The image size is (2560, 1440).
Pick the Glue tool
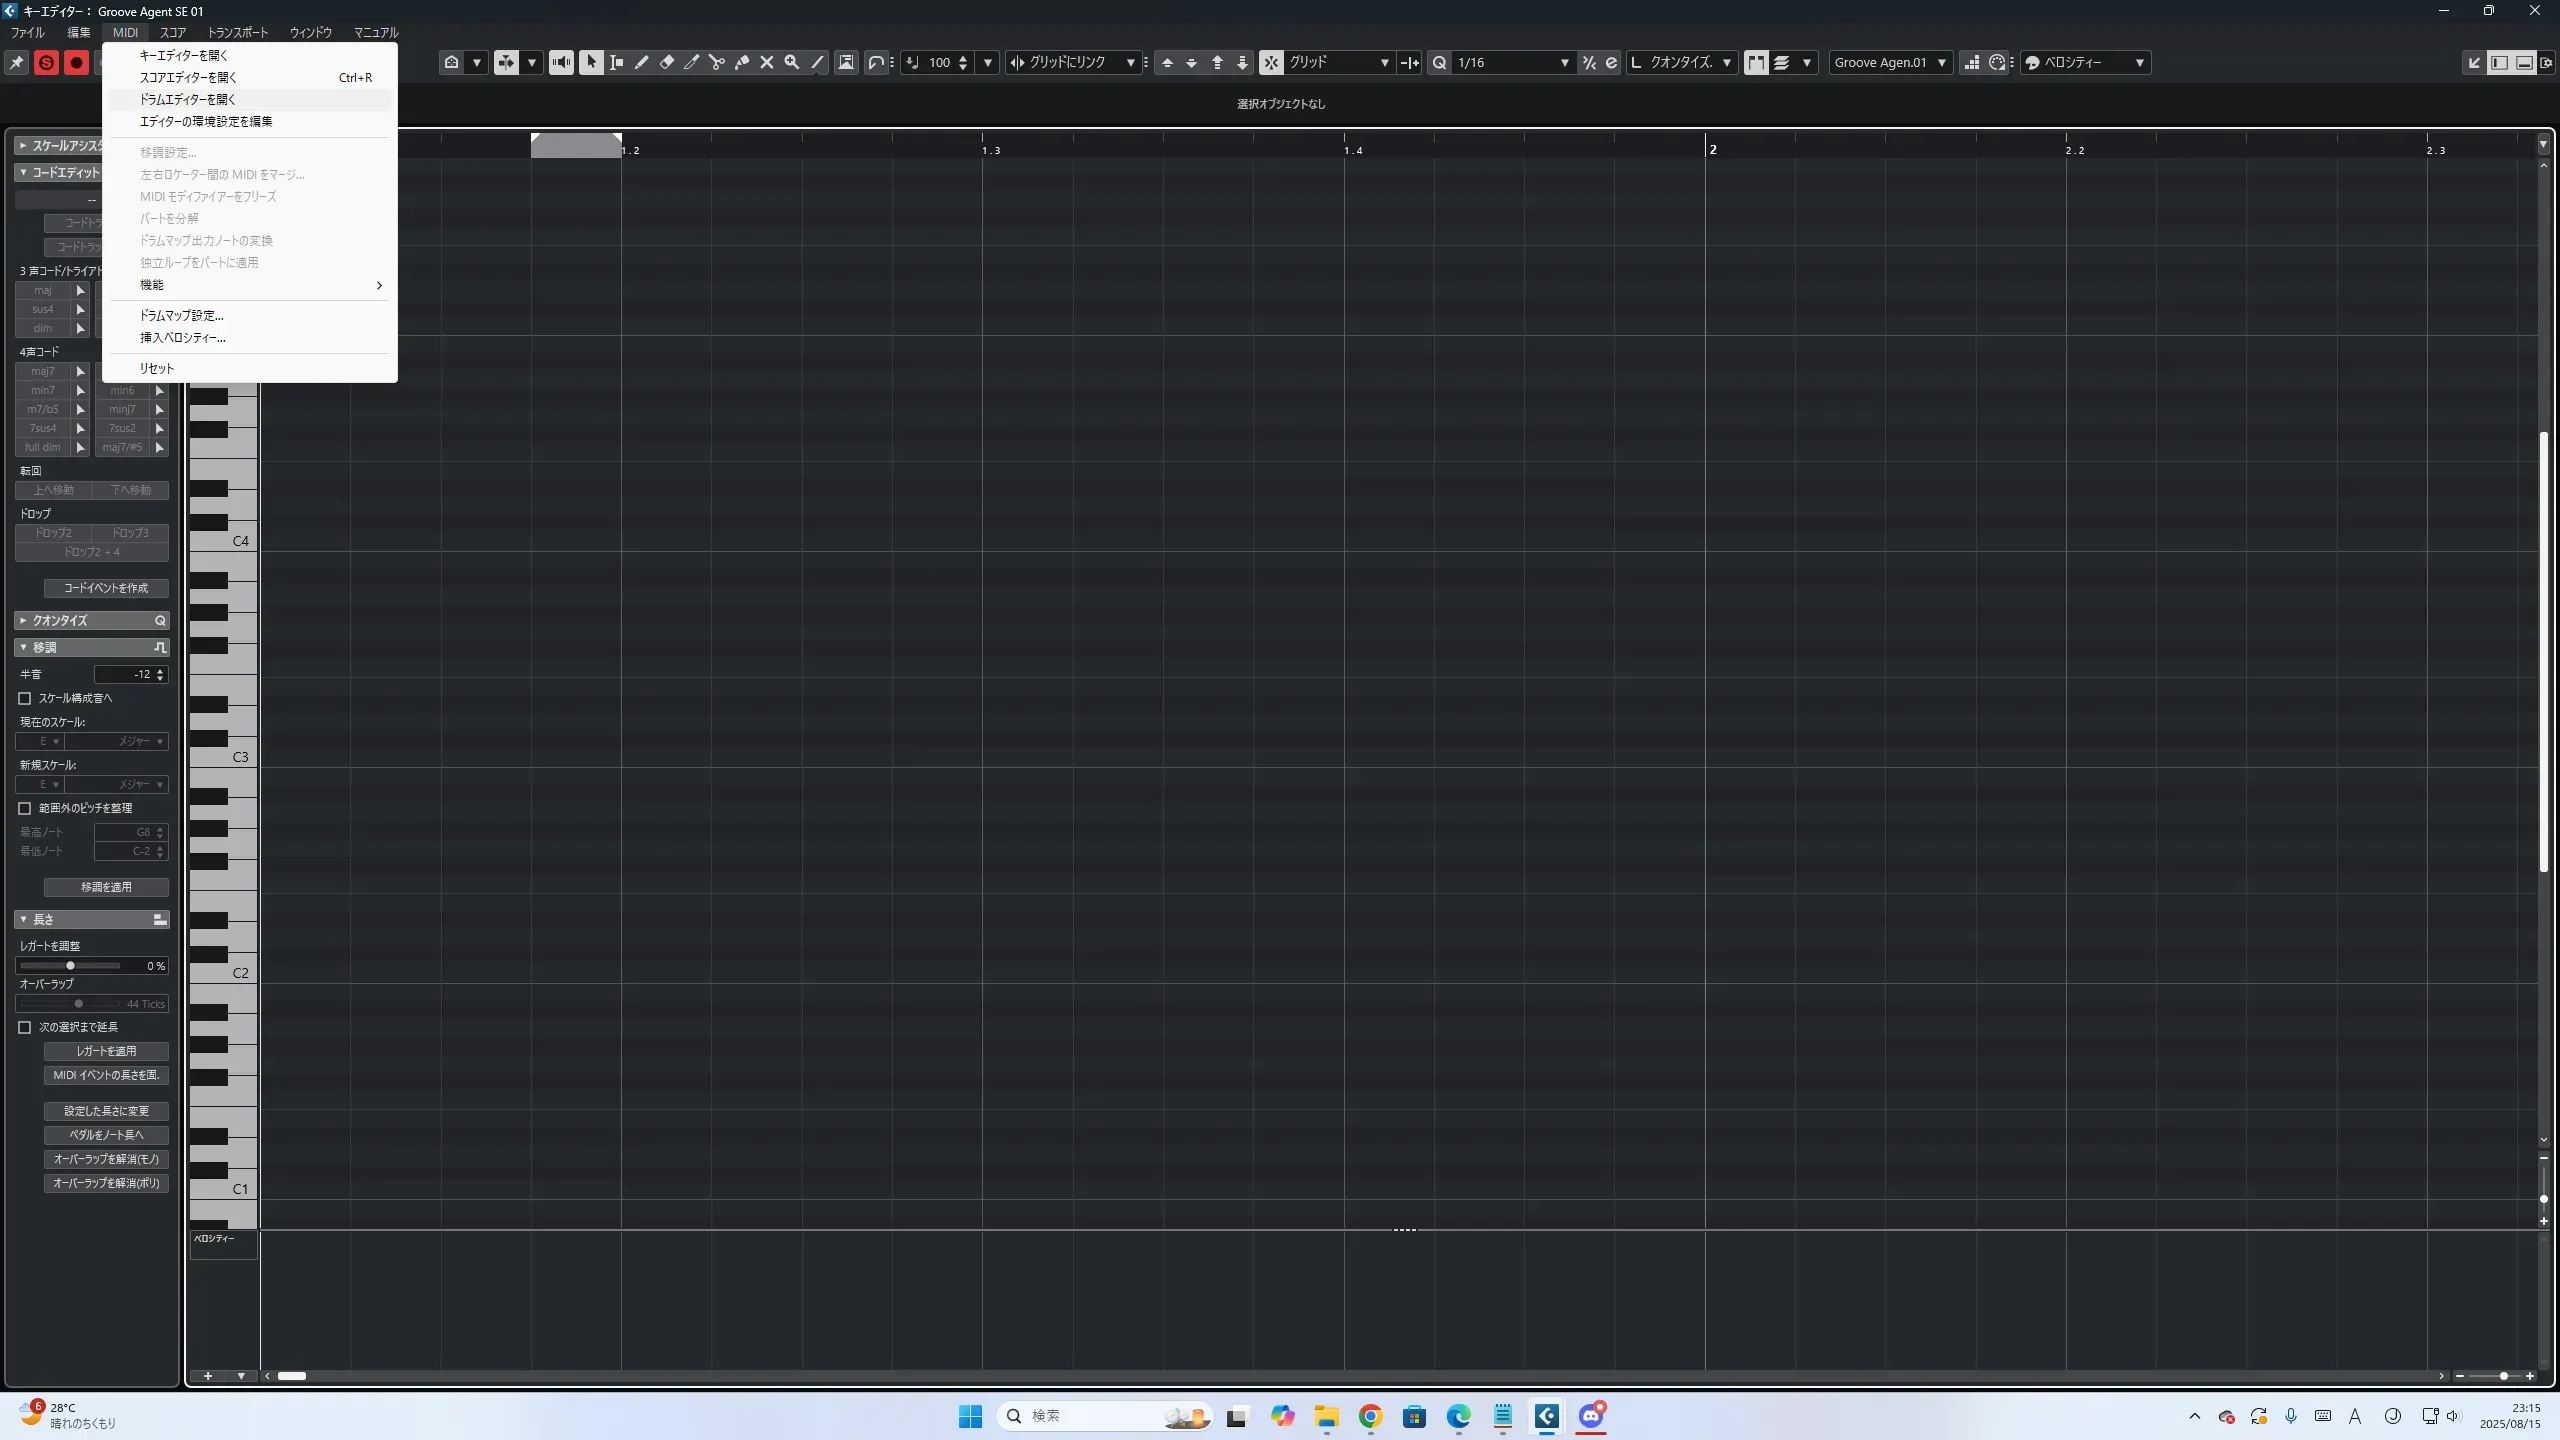pyautogui.click(x=742, y=62)
